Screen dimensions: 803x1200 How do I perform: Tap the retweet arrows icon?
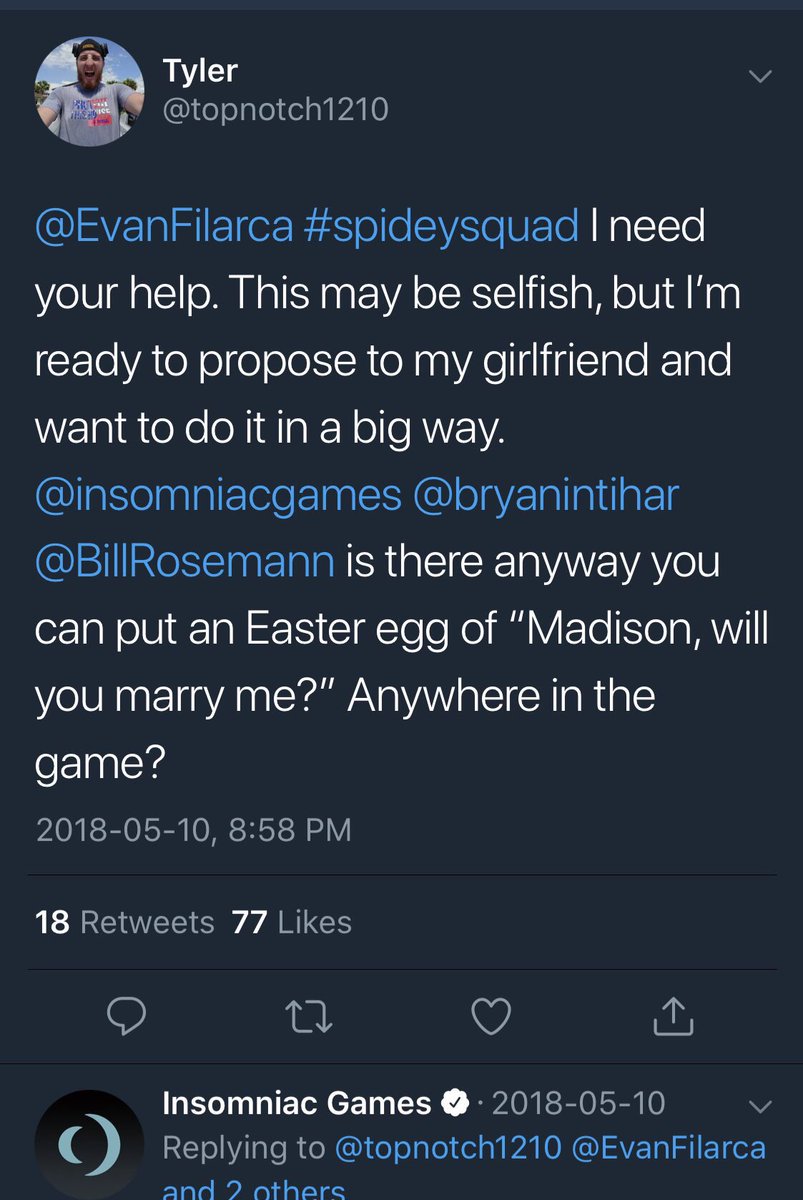coord(309,1017)
